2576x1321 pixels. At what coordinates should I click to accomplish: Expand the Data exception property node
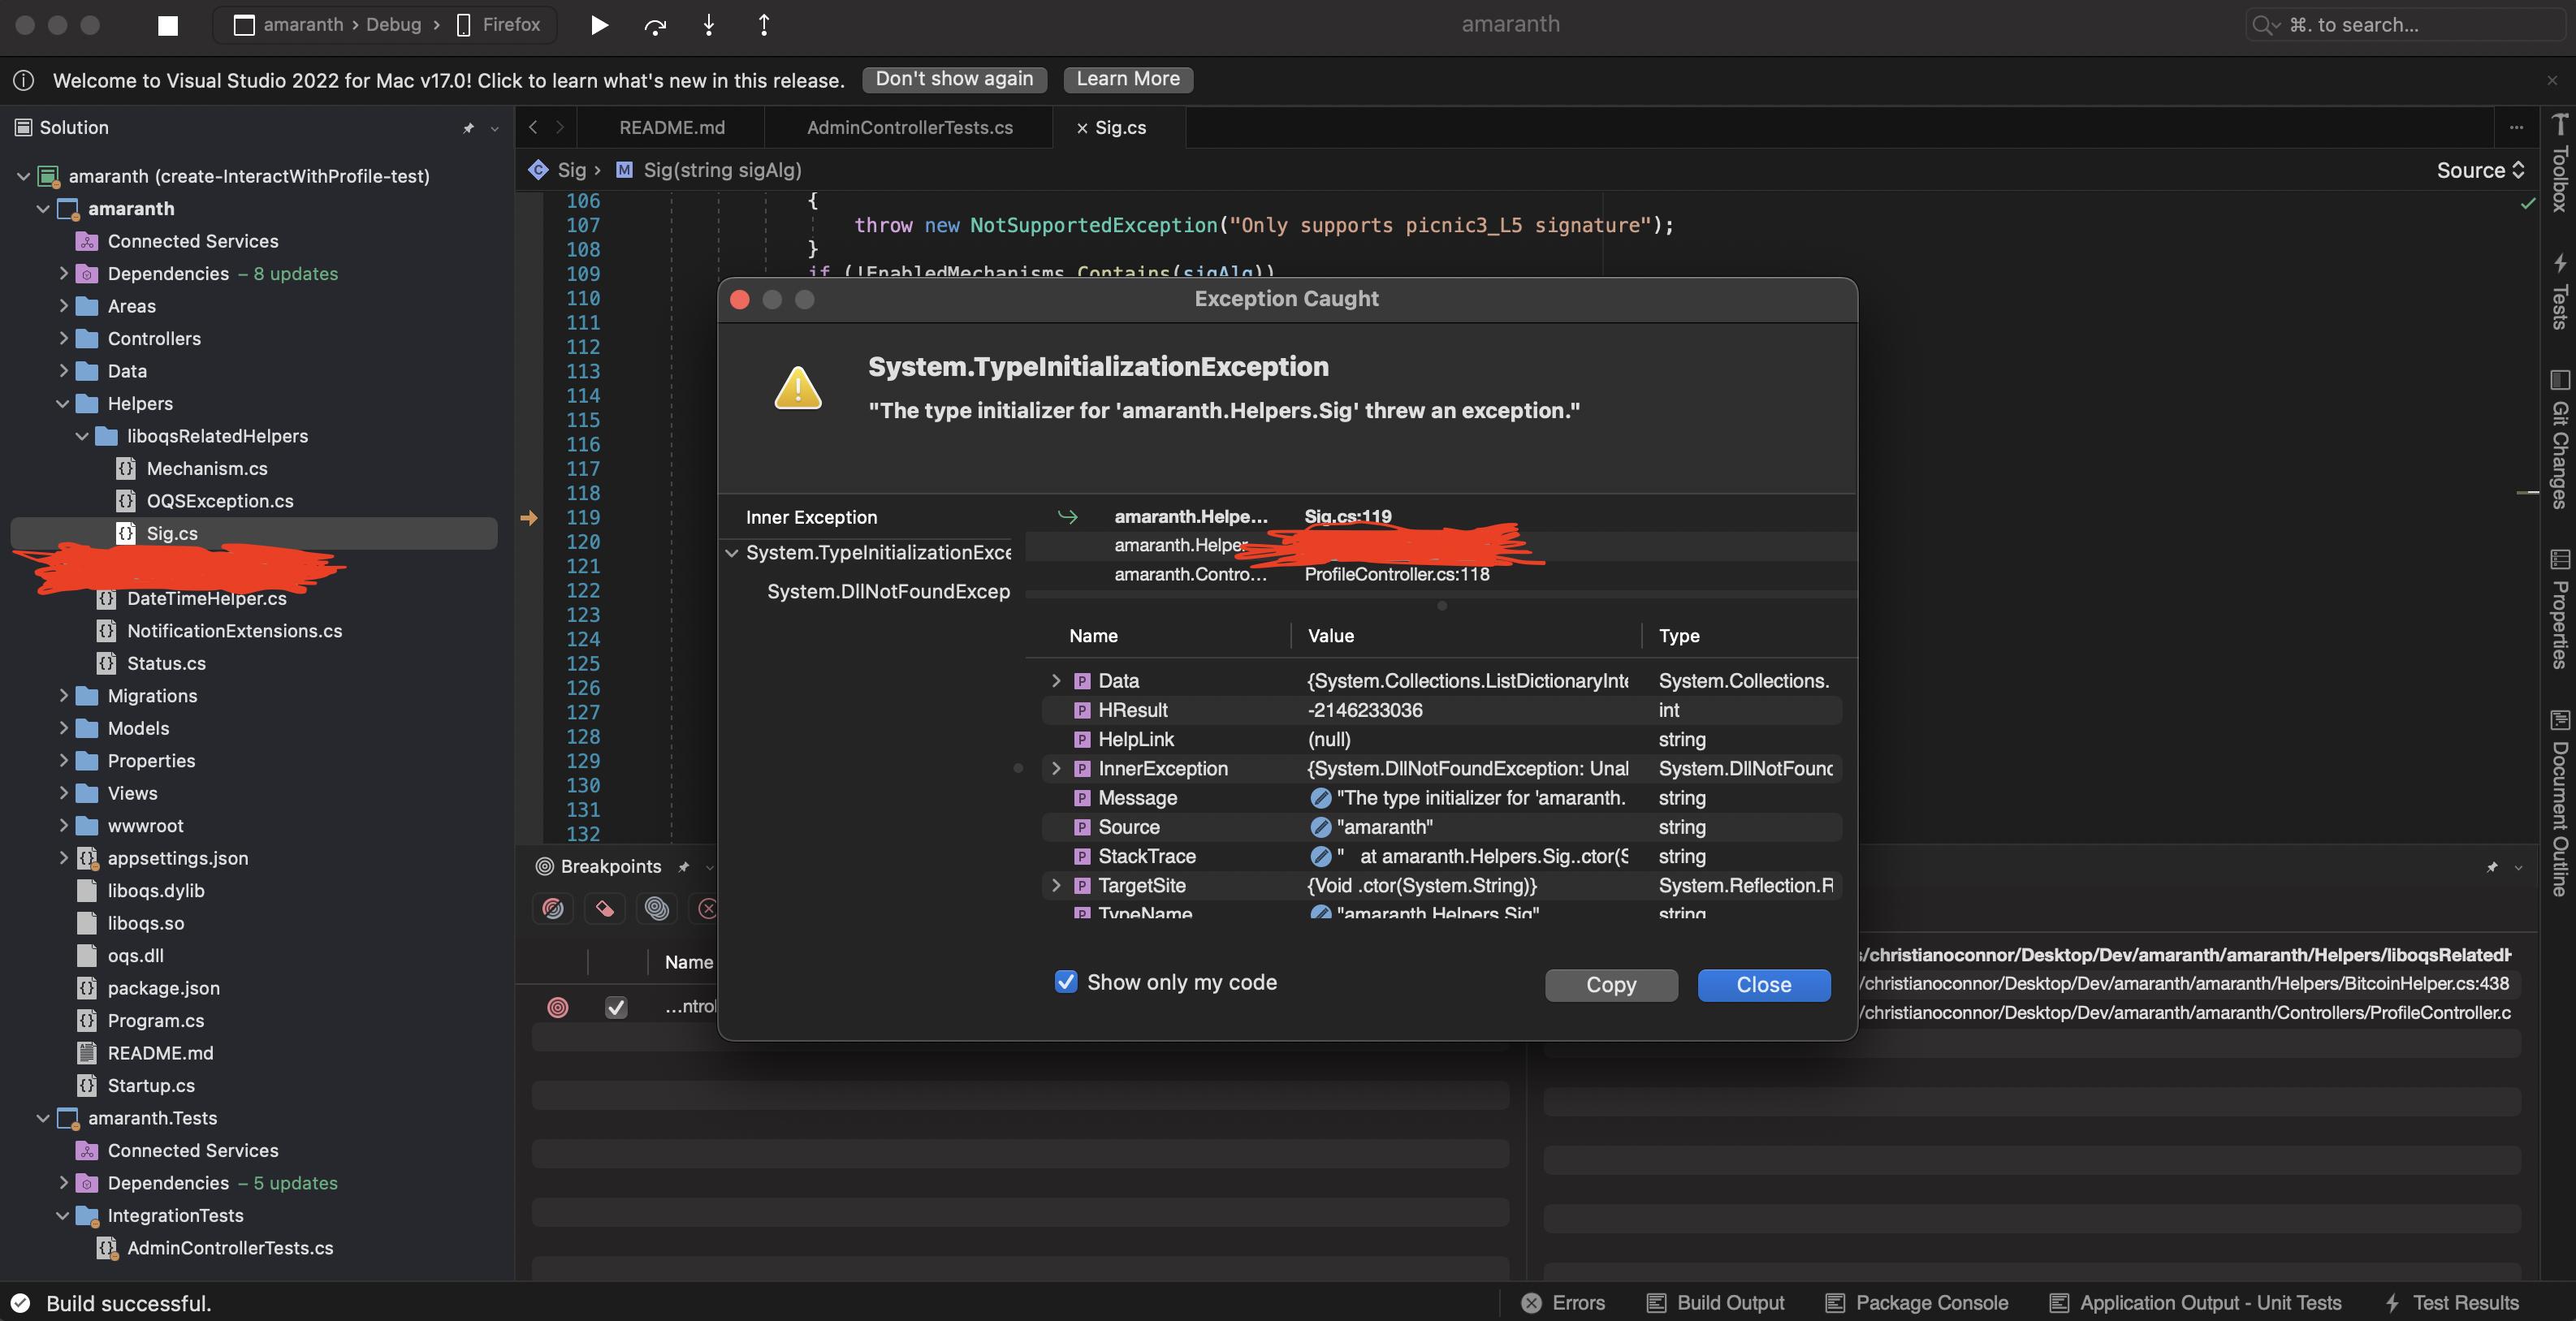click(x=1053, y=680)
